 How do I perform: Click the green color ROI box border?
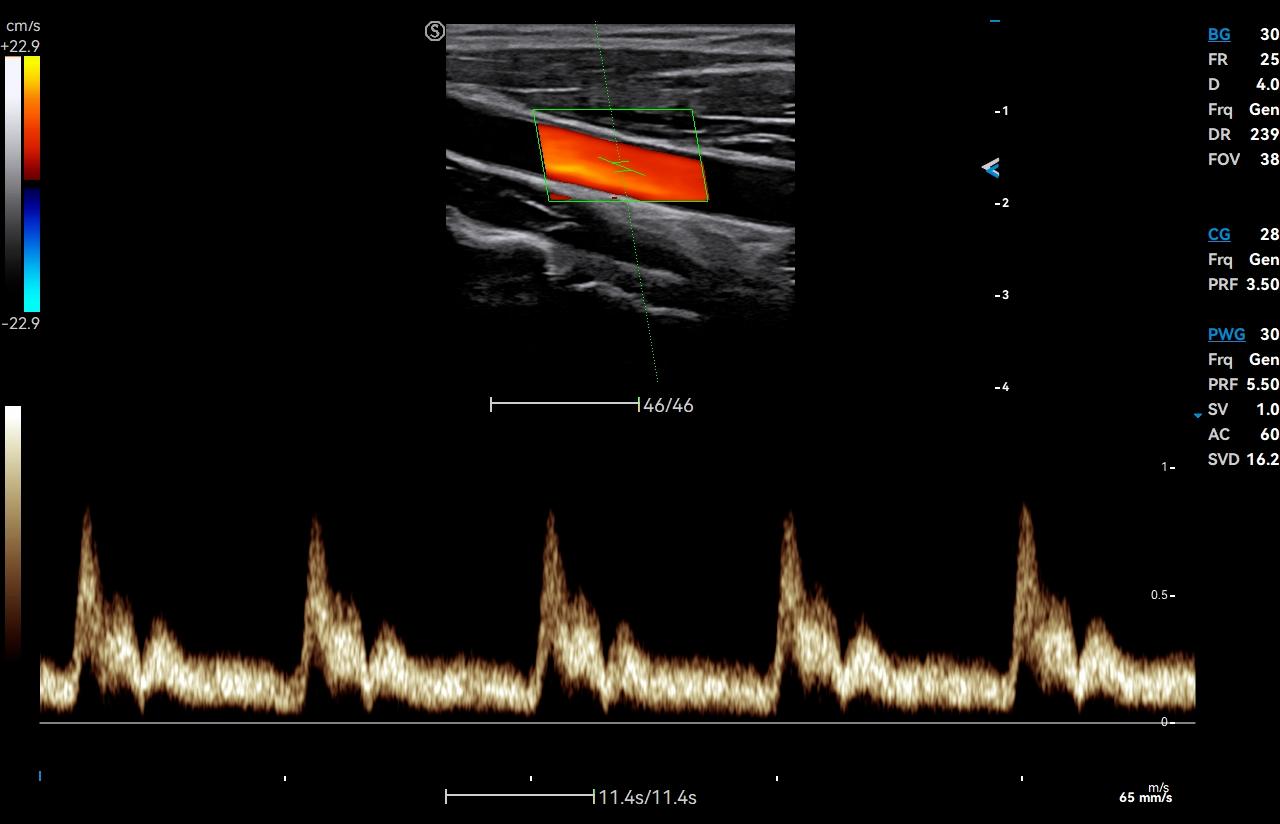(x=613, y=110)
